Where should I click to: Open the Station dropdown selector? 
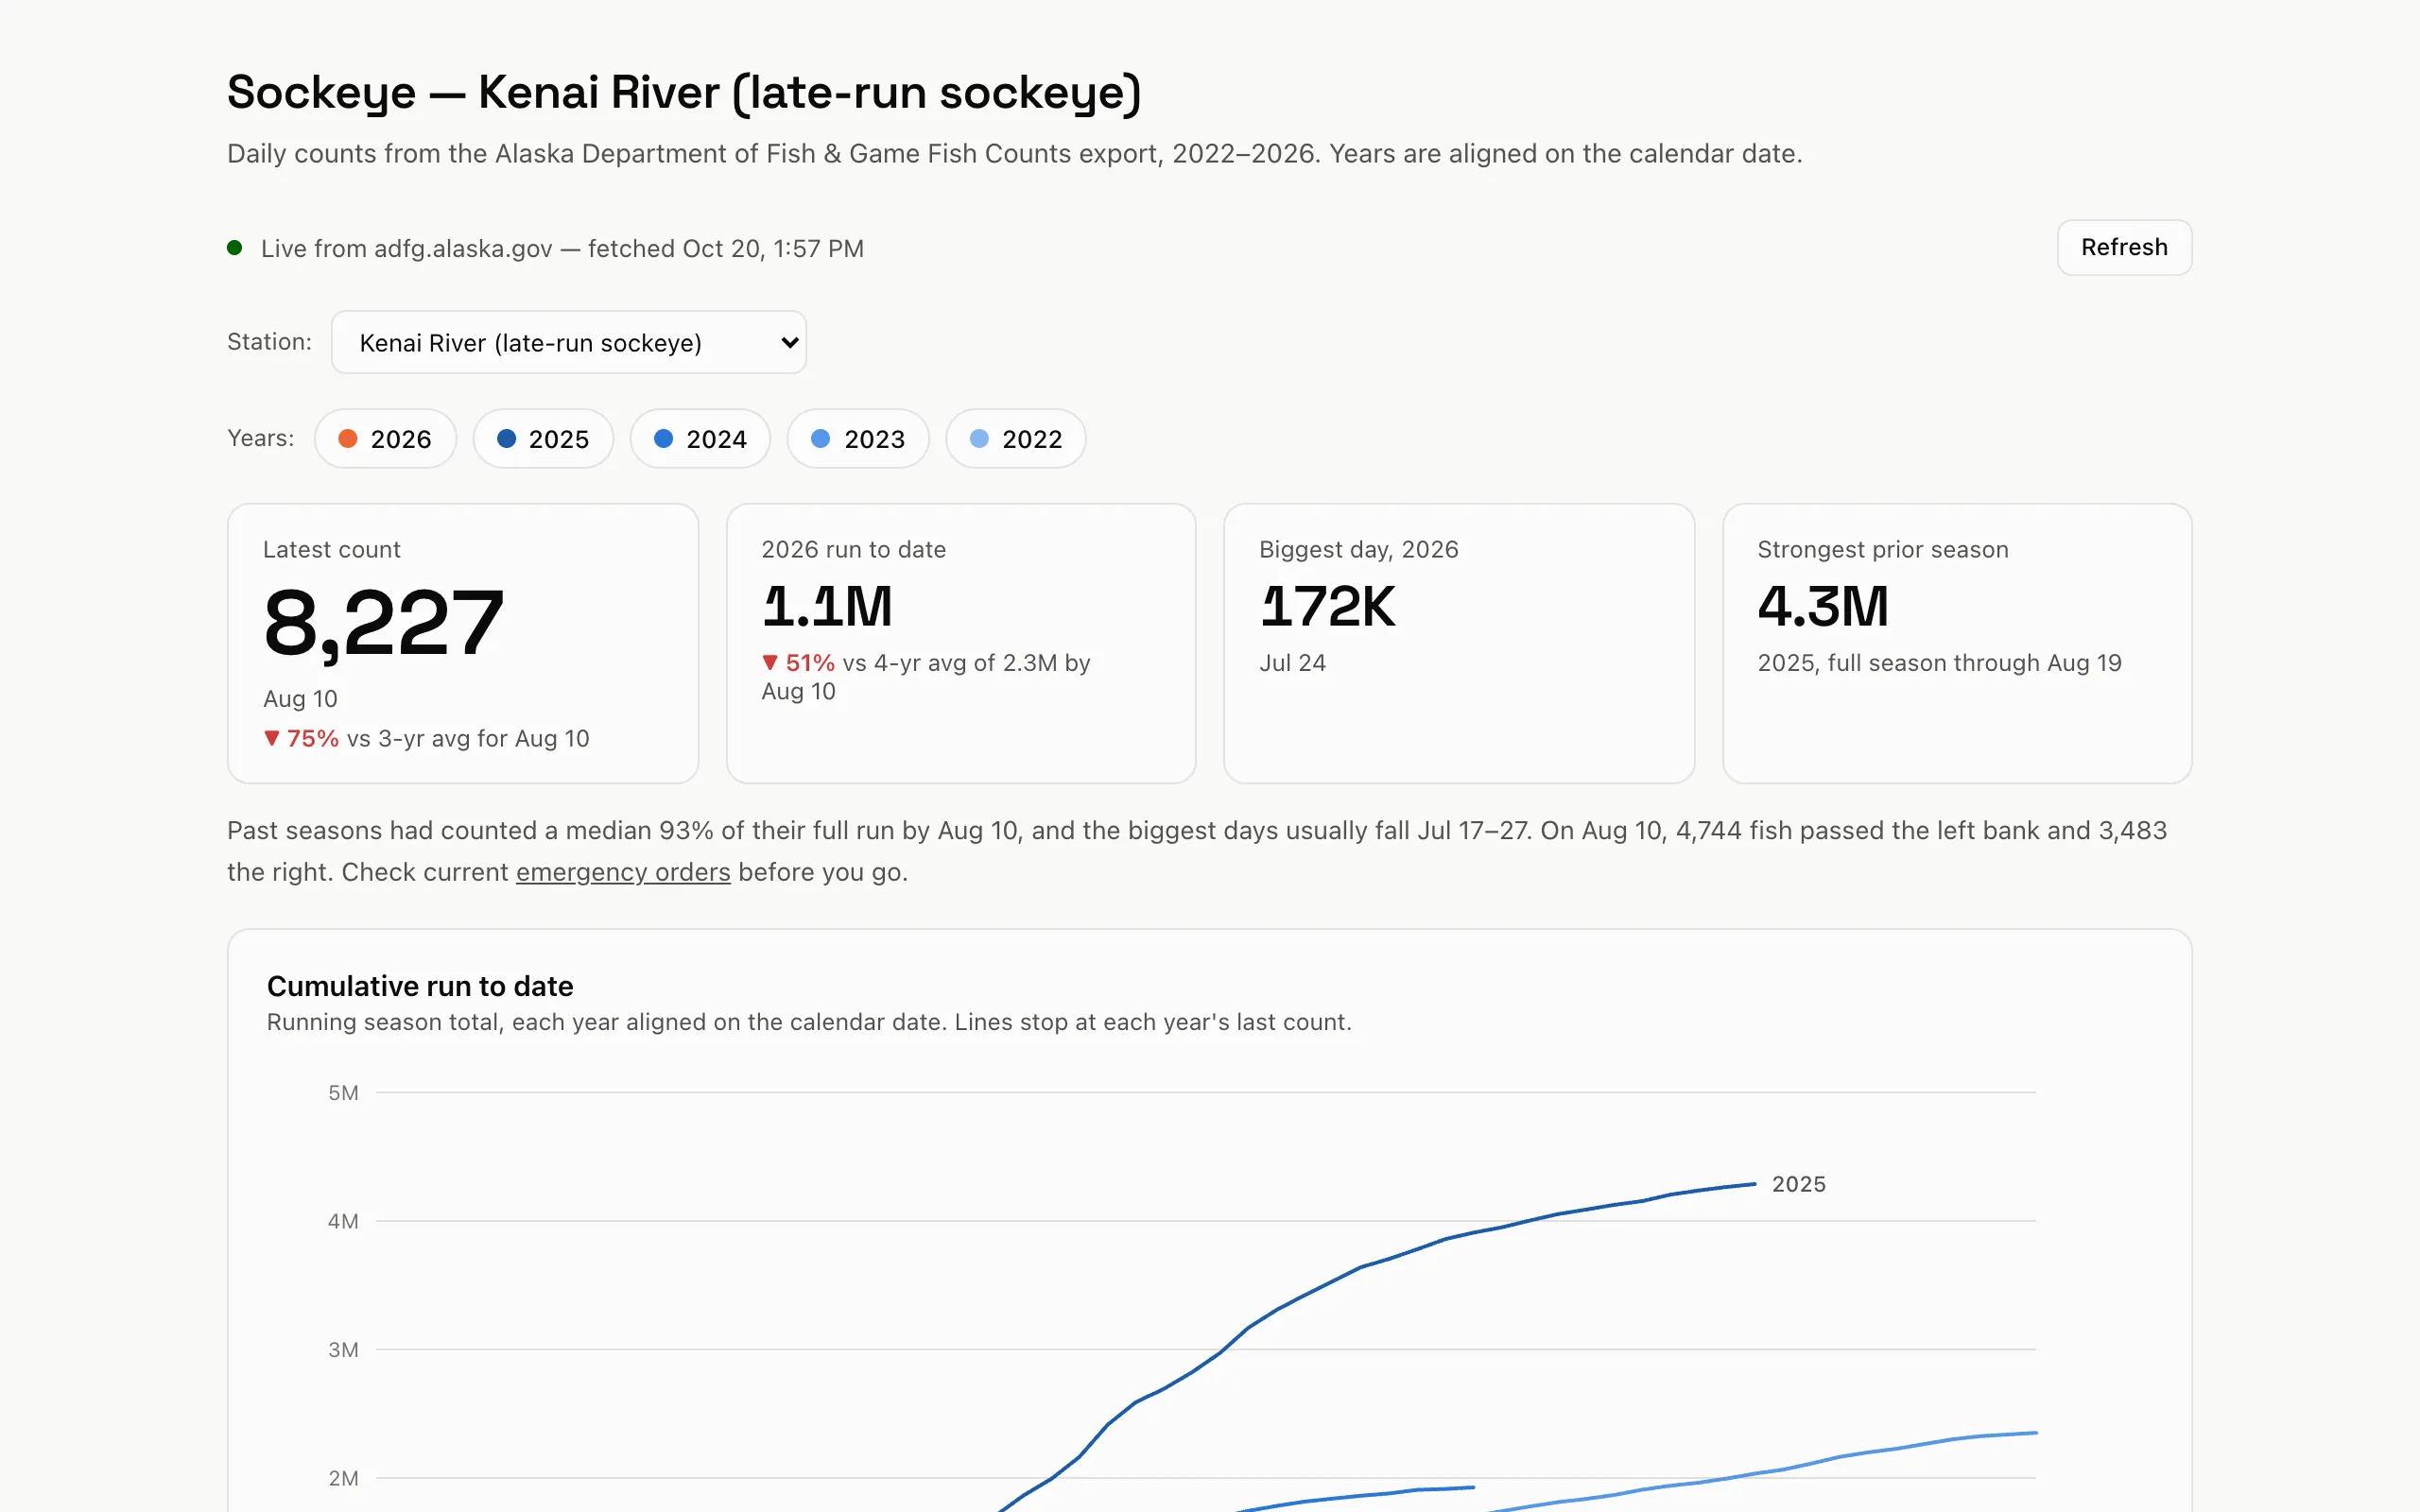[569, 343]
